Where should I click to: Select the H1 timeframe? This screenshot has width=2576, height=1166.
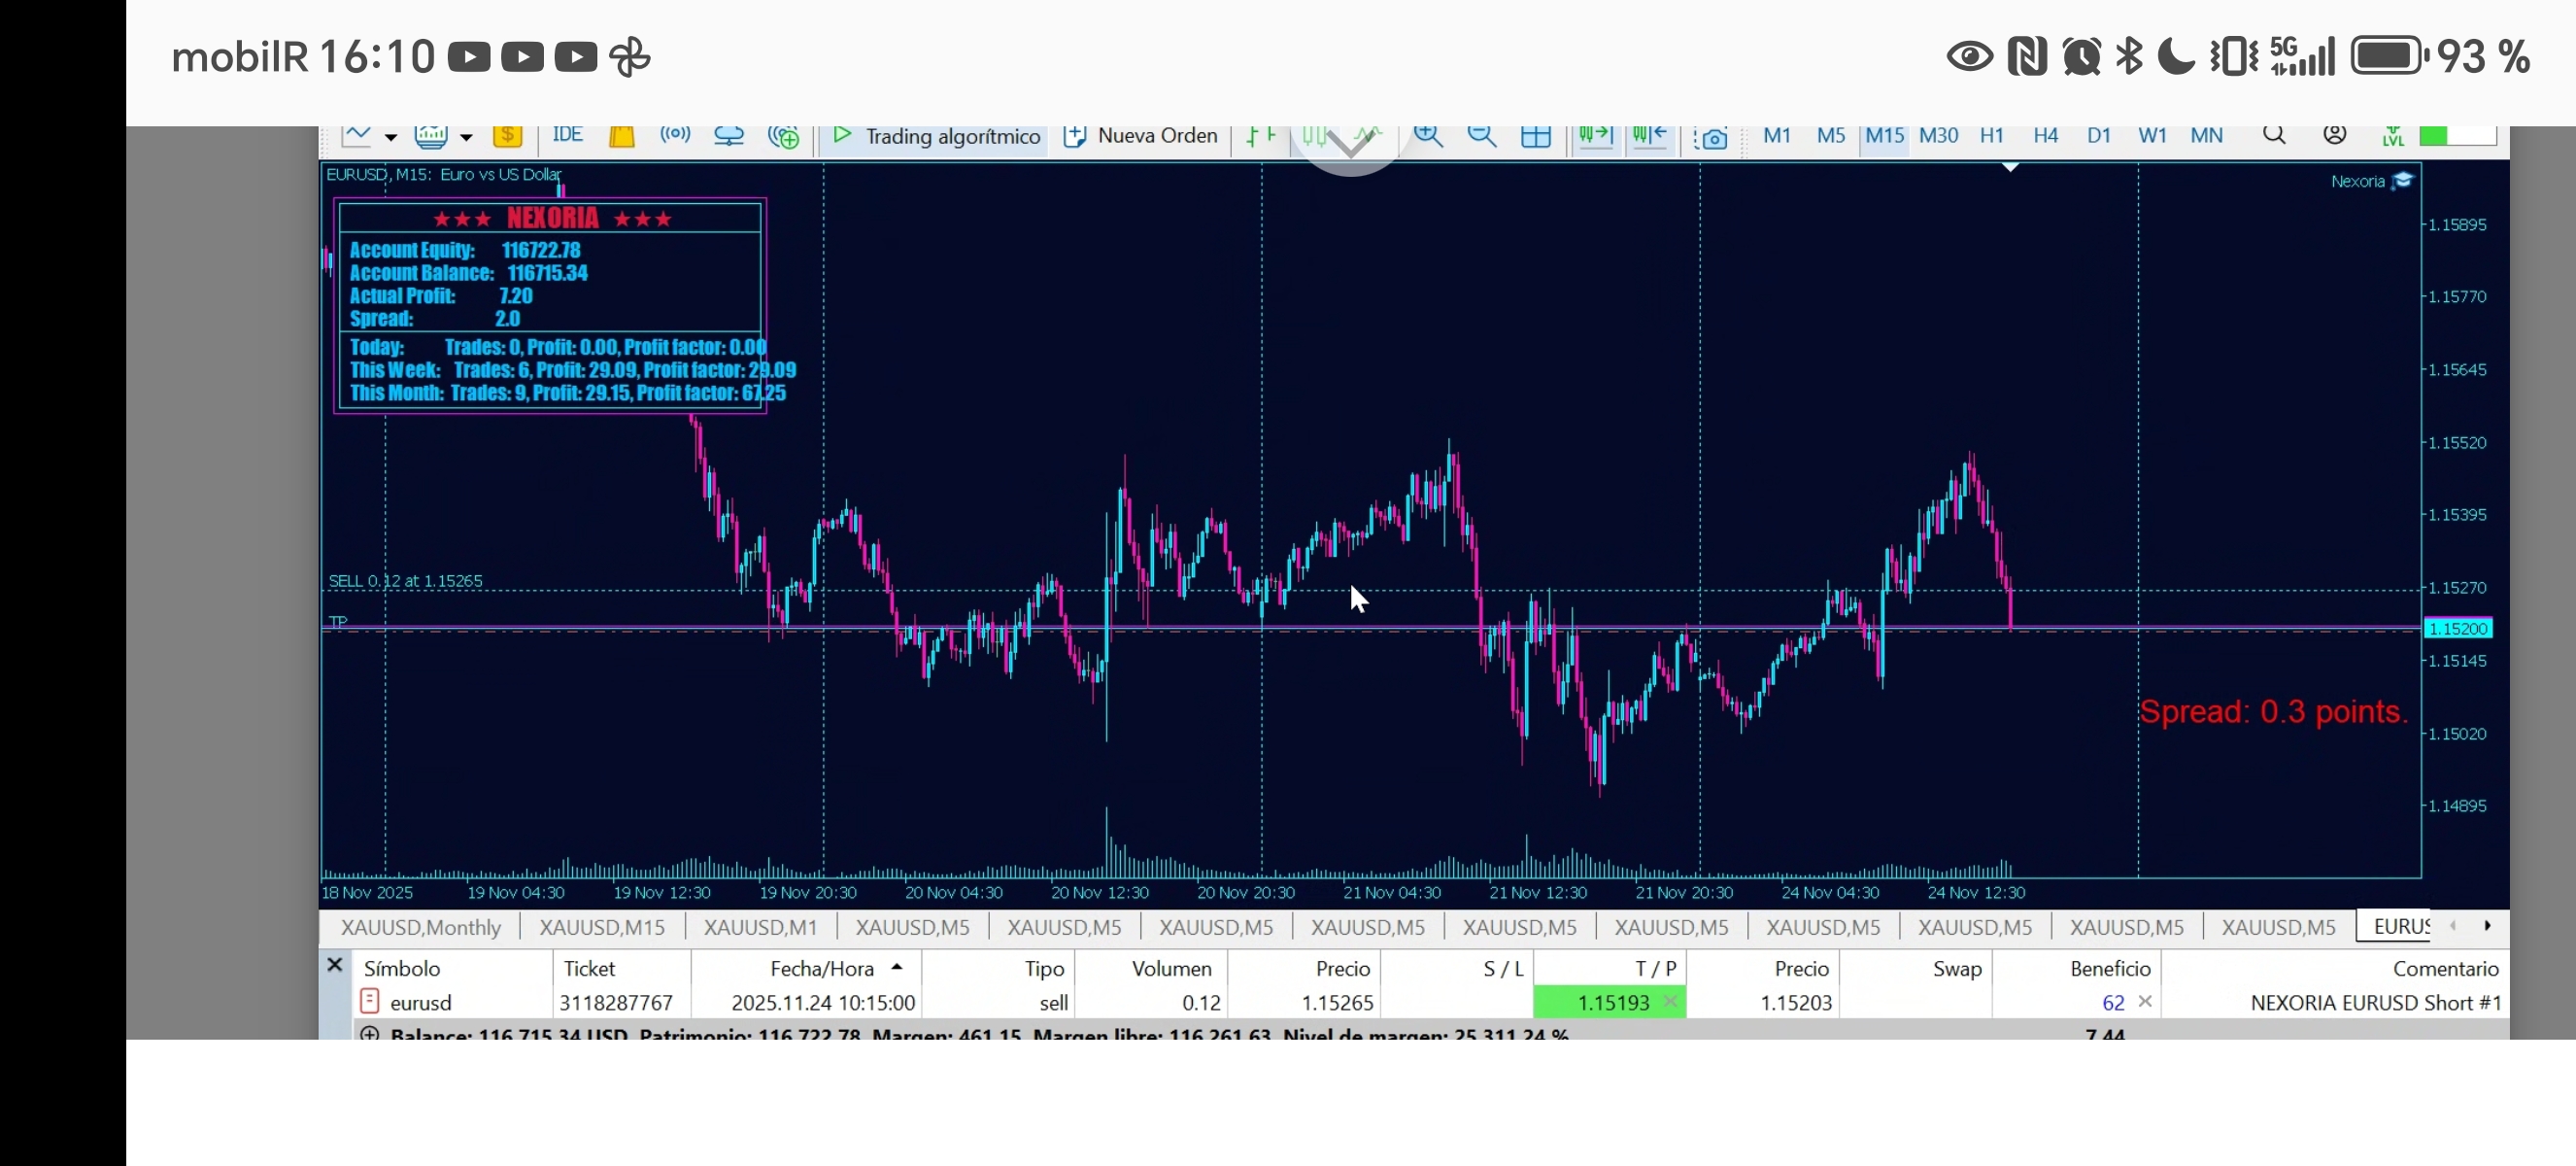point(1991,135)
